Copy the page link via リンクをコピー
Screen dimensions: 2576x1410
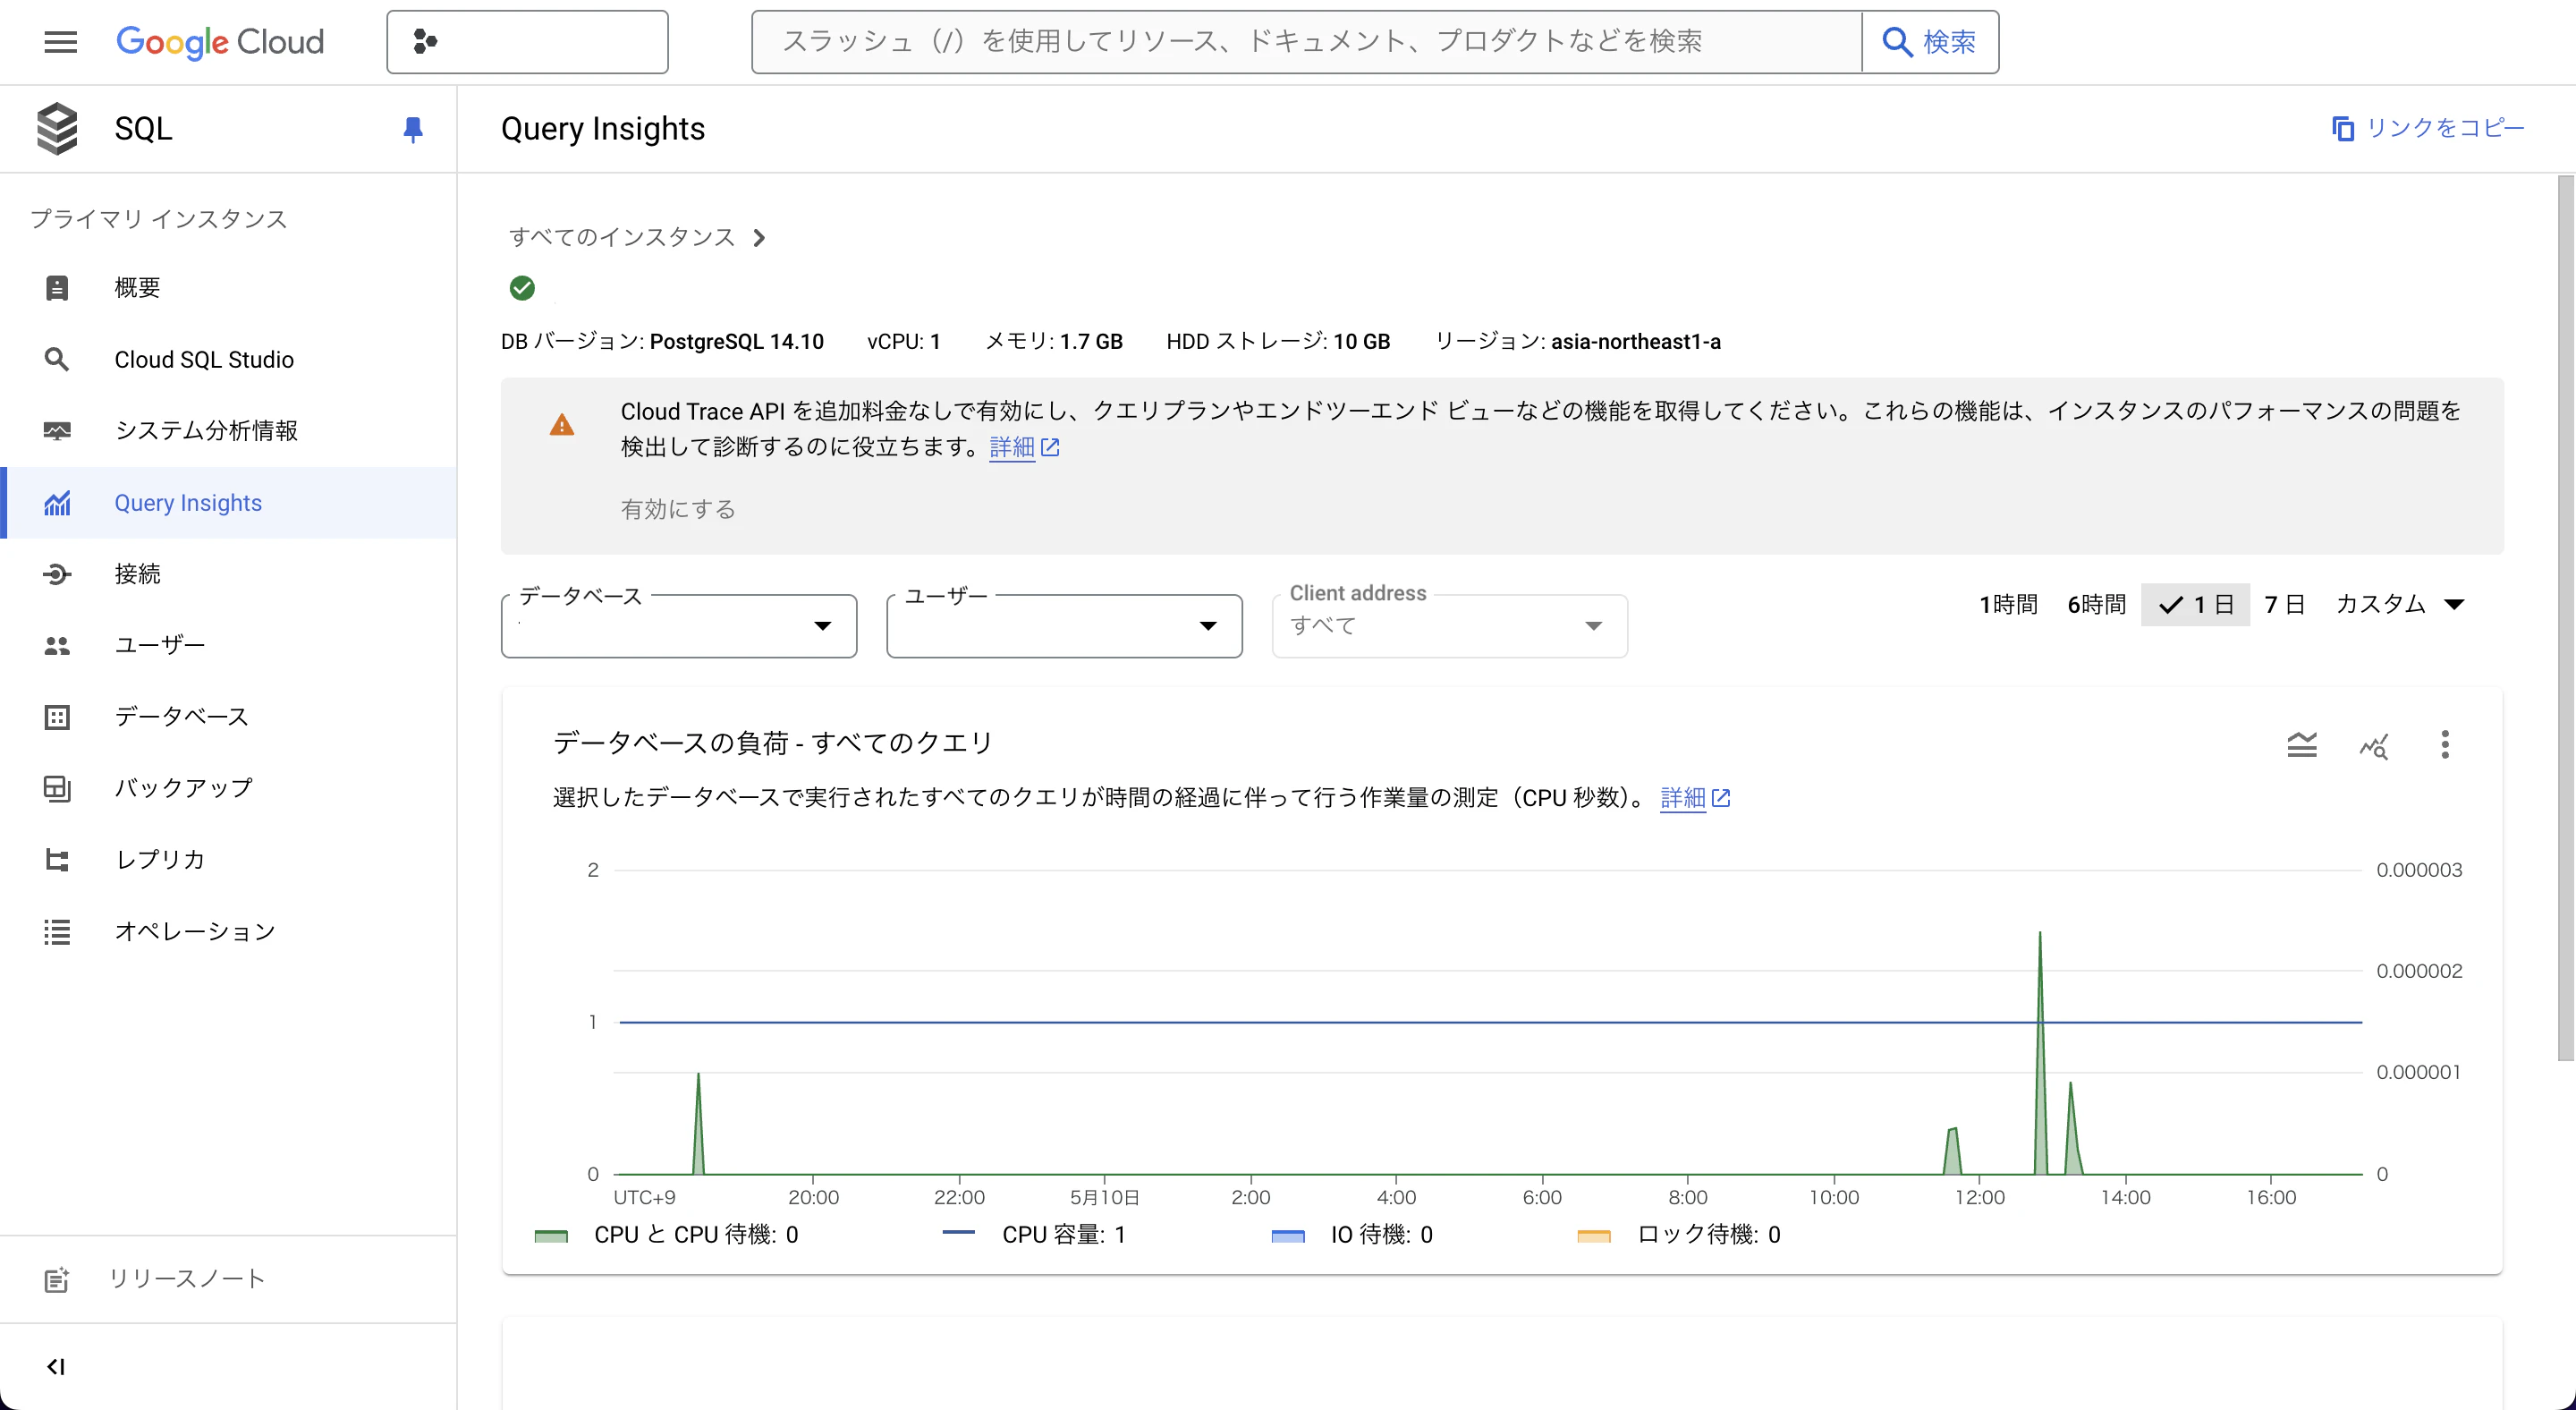[2428, 128]
